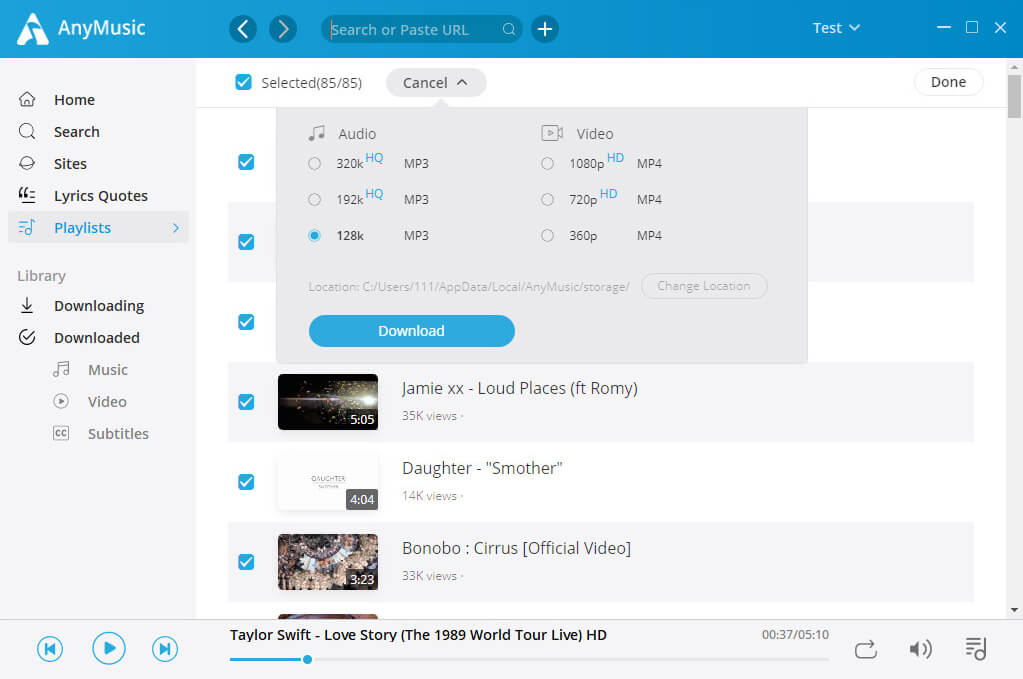Click the playback progress slider handle
The image size is (1023, 679).
tap(307, 659)
